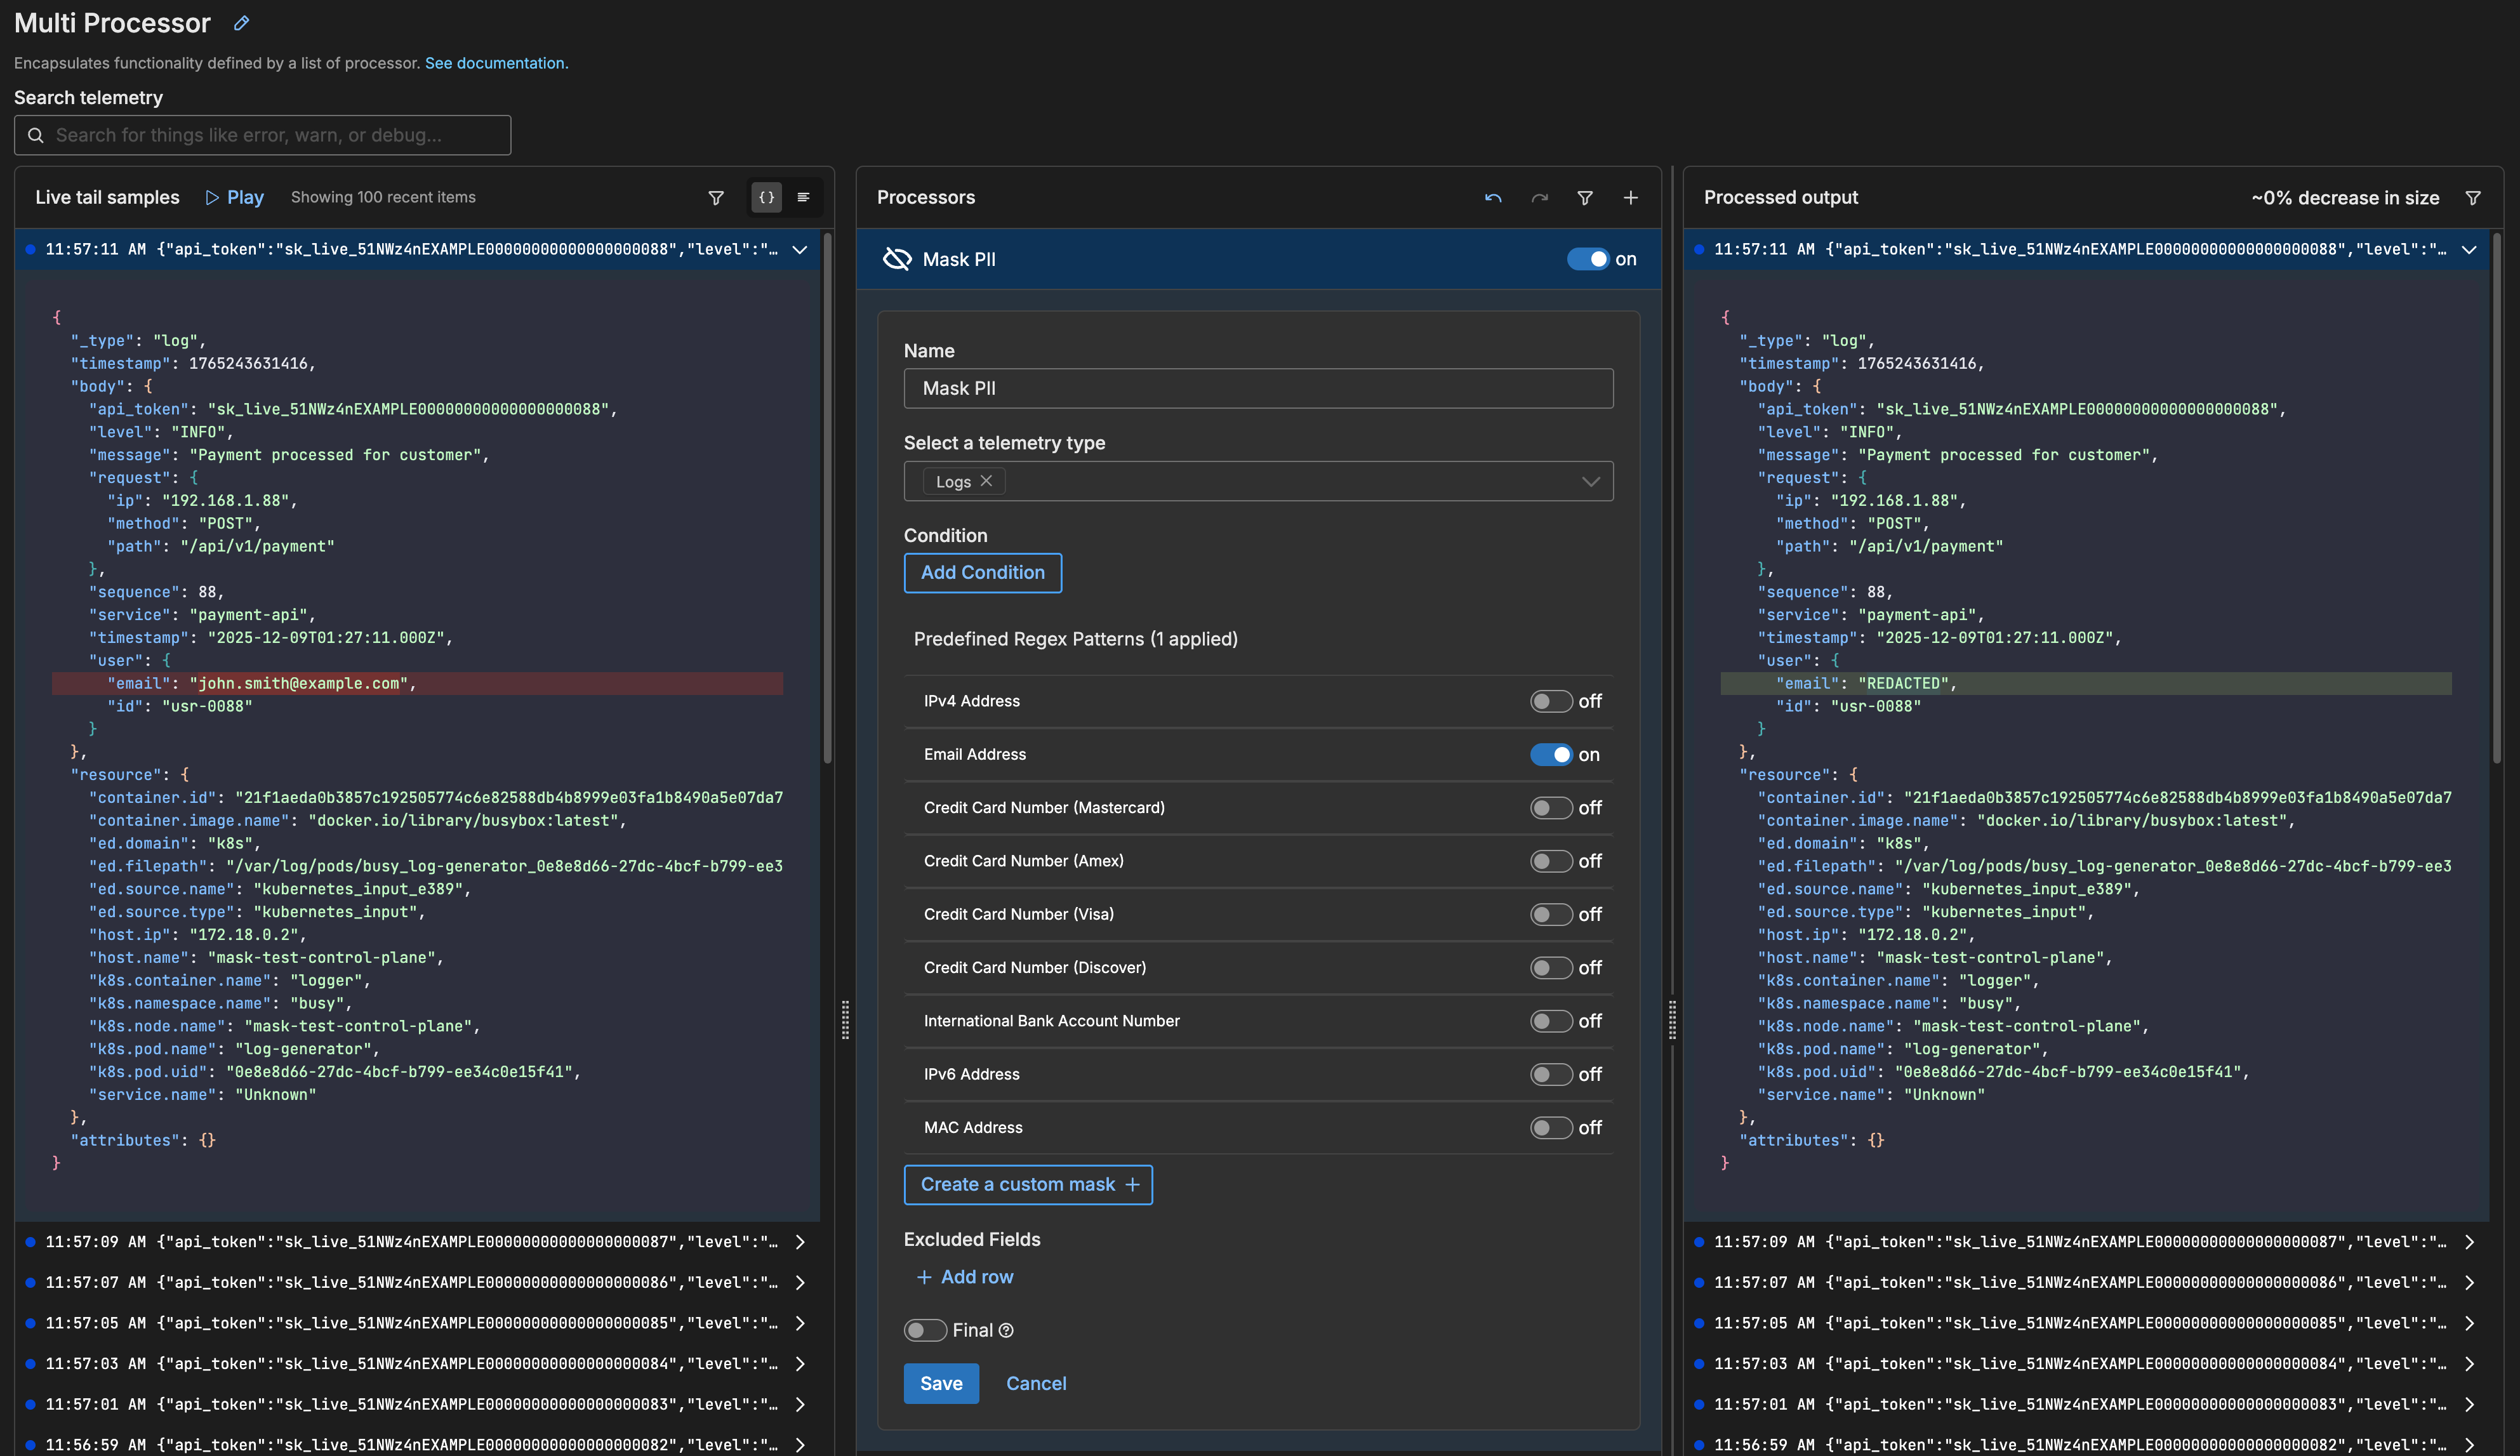Add a processor with the plus icon
The image size is (2520, 1456).
coord(1631,198)
